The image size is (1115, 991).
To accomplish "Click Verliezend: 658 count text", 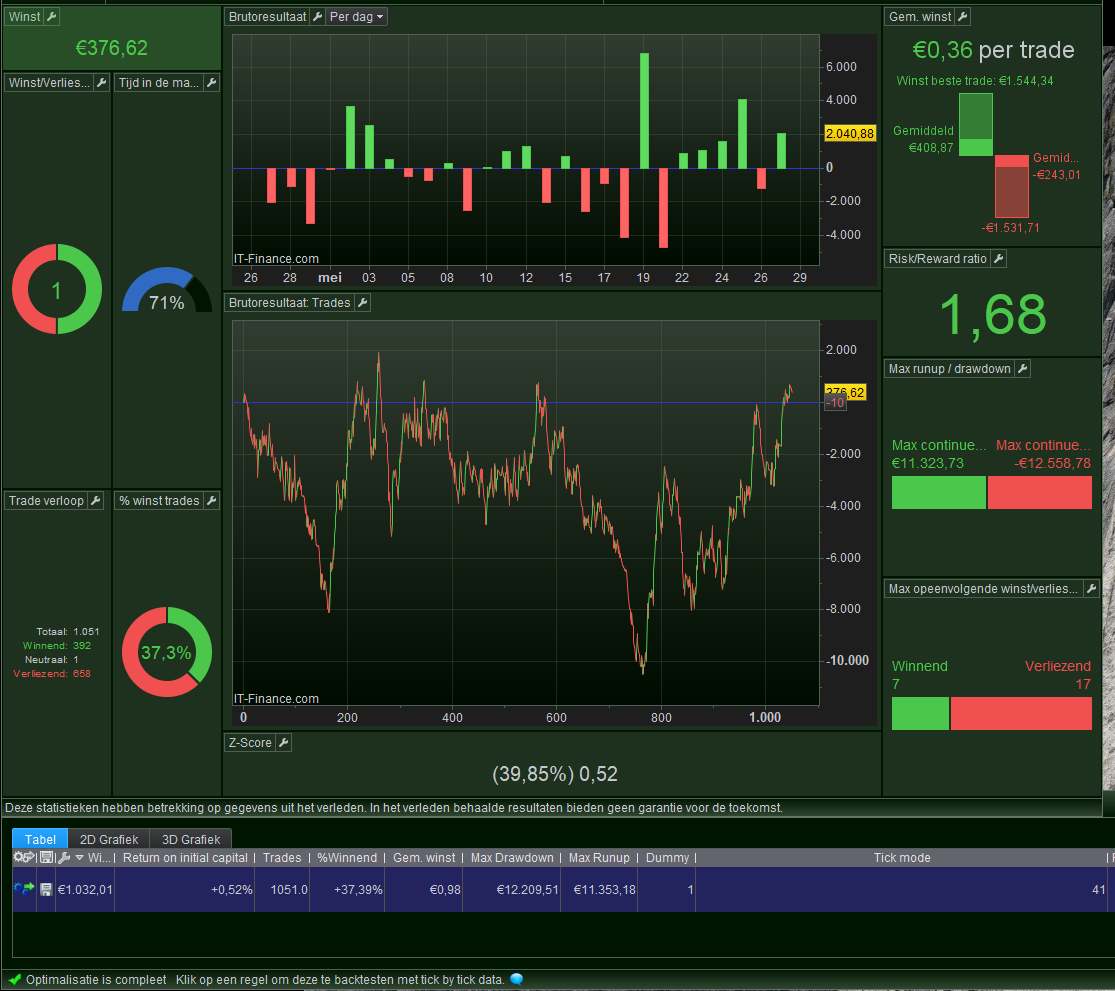I will [52, 673].
